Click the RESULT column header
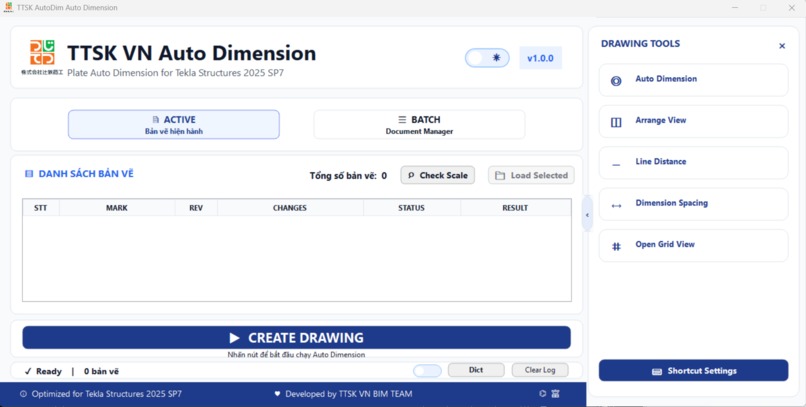Screen dimensions: 806x407 (515, 208)
